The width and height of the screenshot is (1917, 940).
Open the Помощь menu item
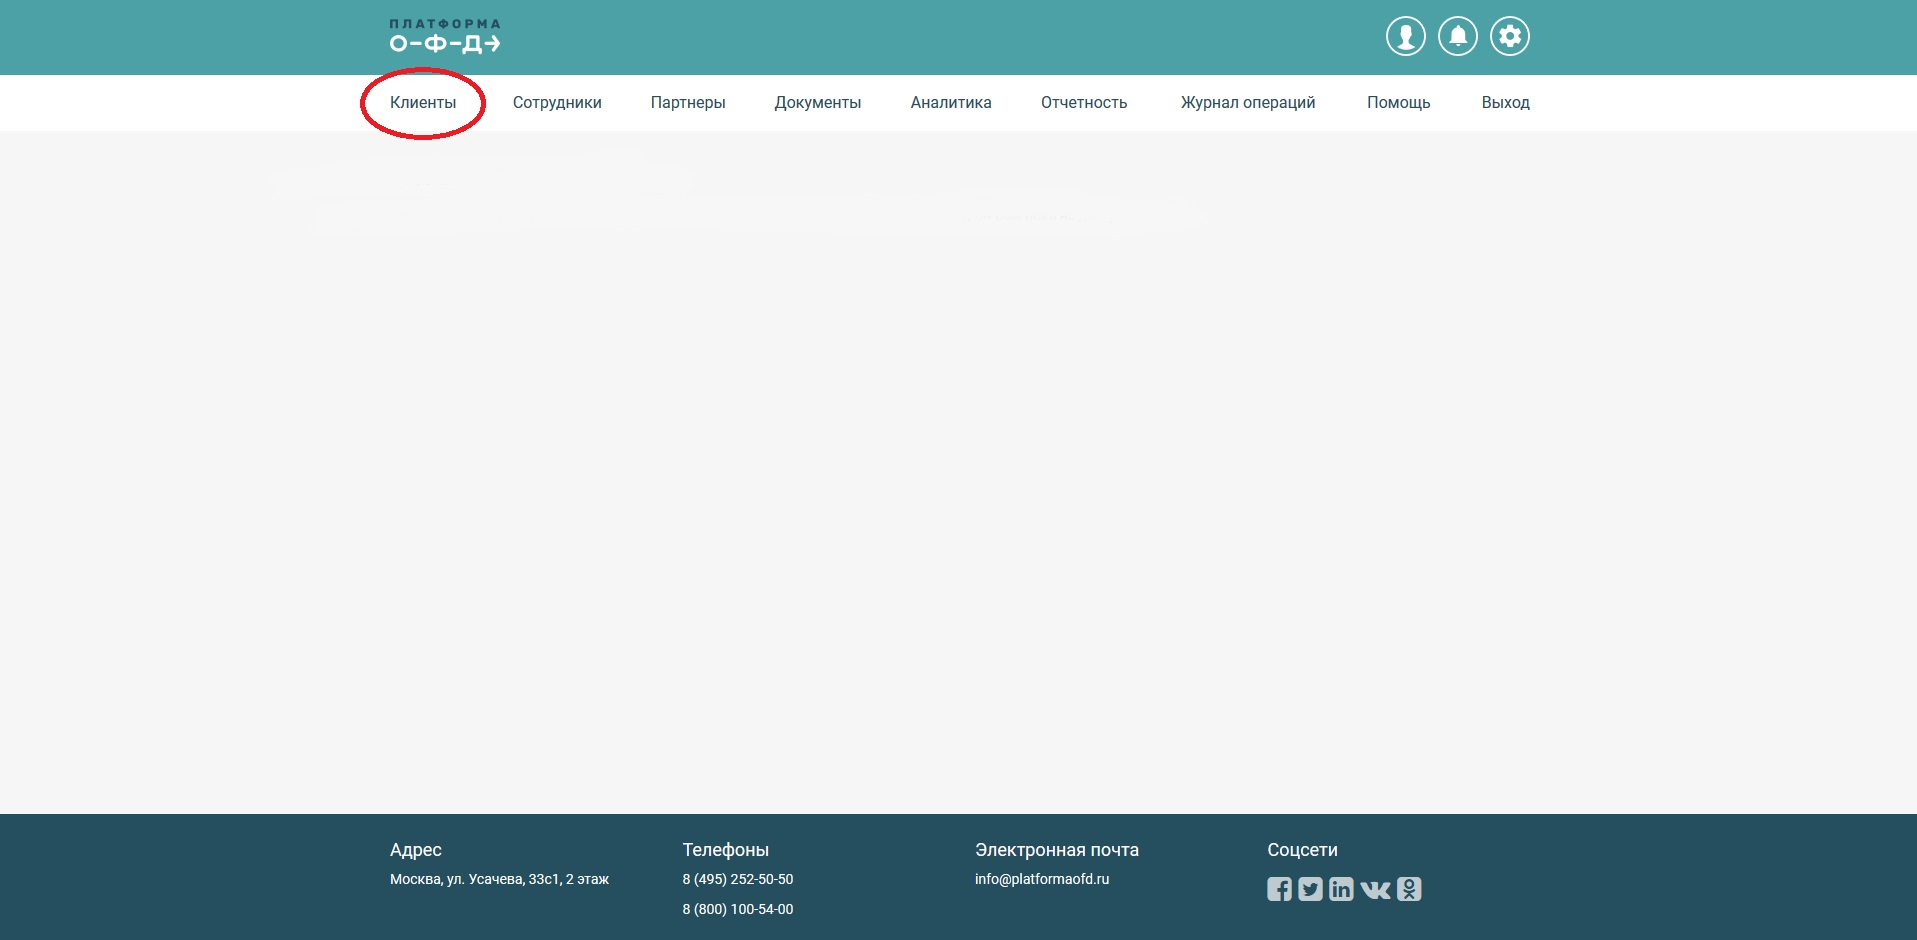click(1398, 103)
